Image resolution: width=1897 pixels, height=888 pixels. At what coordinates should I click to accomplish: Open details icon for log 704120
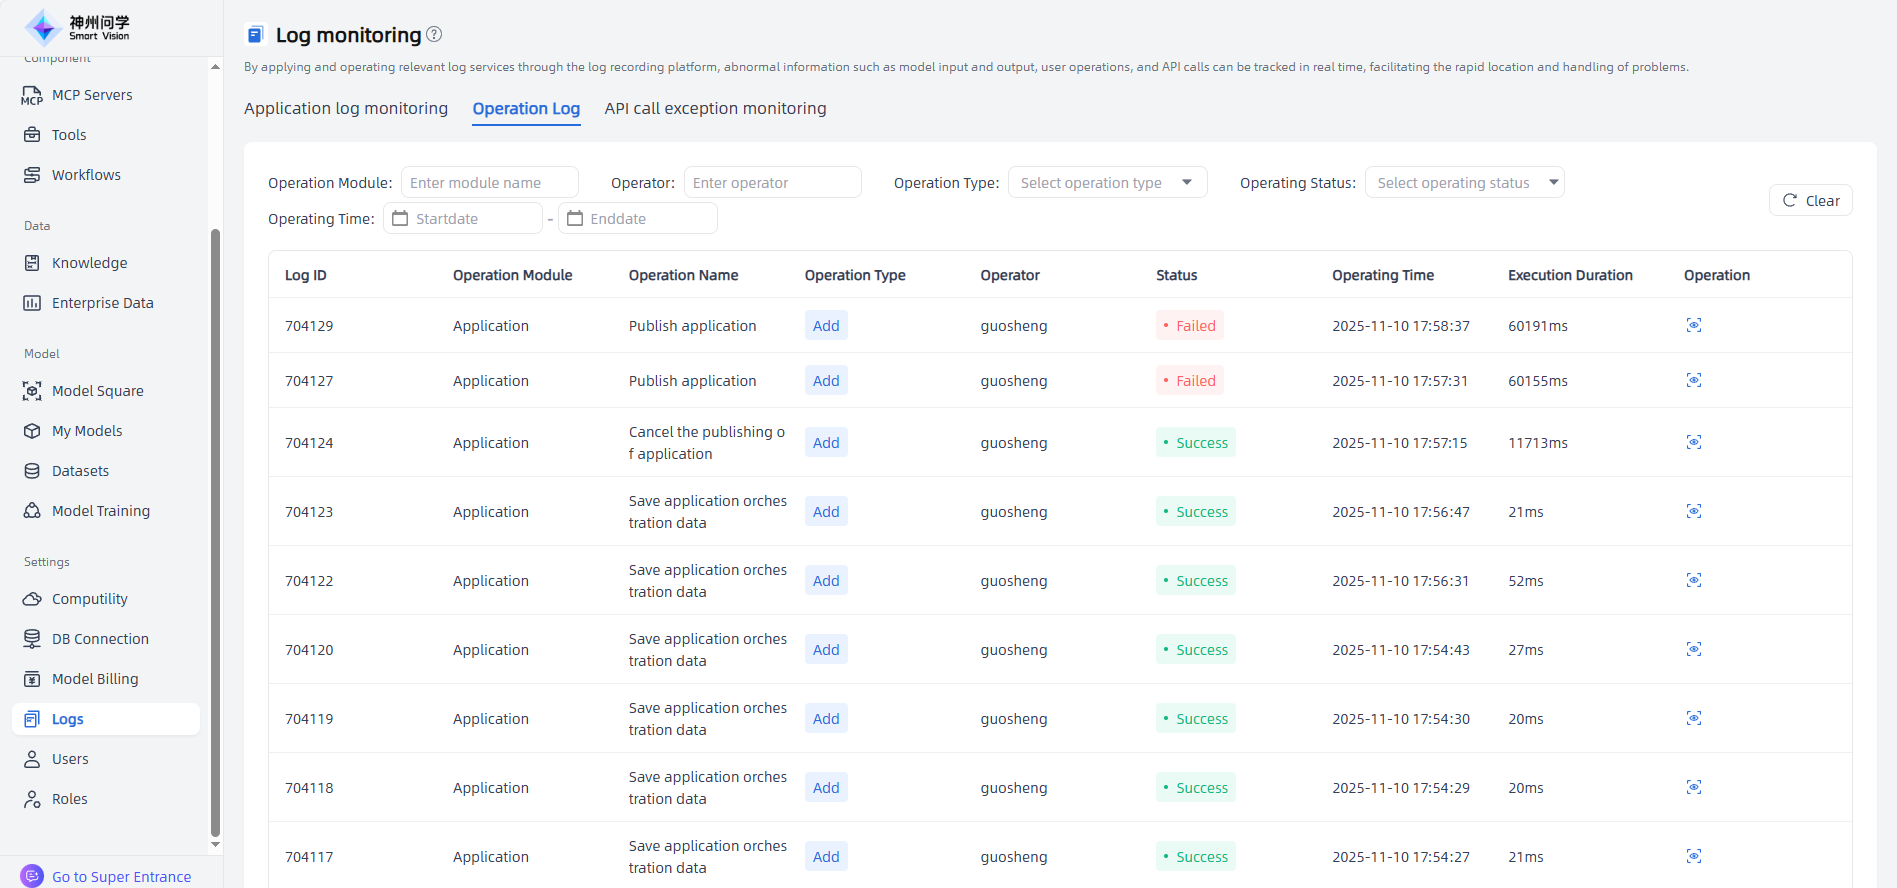1693,649
